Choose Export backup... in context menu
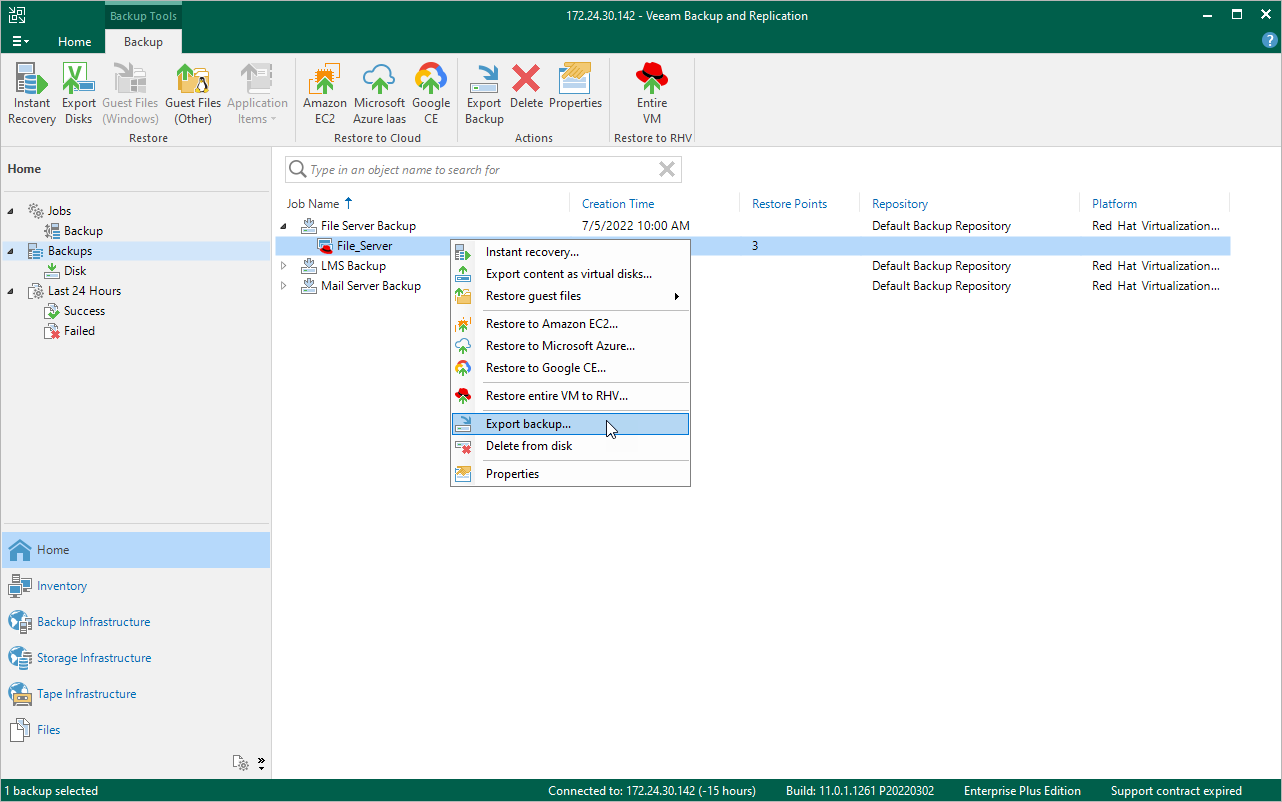 (x=570, y=424)
